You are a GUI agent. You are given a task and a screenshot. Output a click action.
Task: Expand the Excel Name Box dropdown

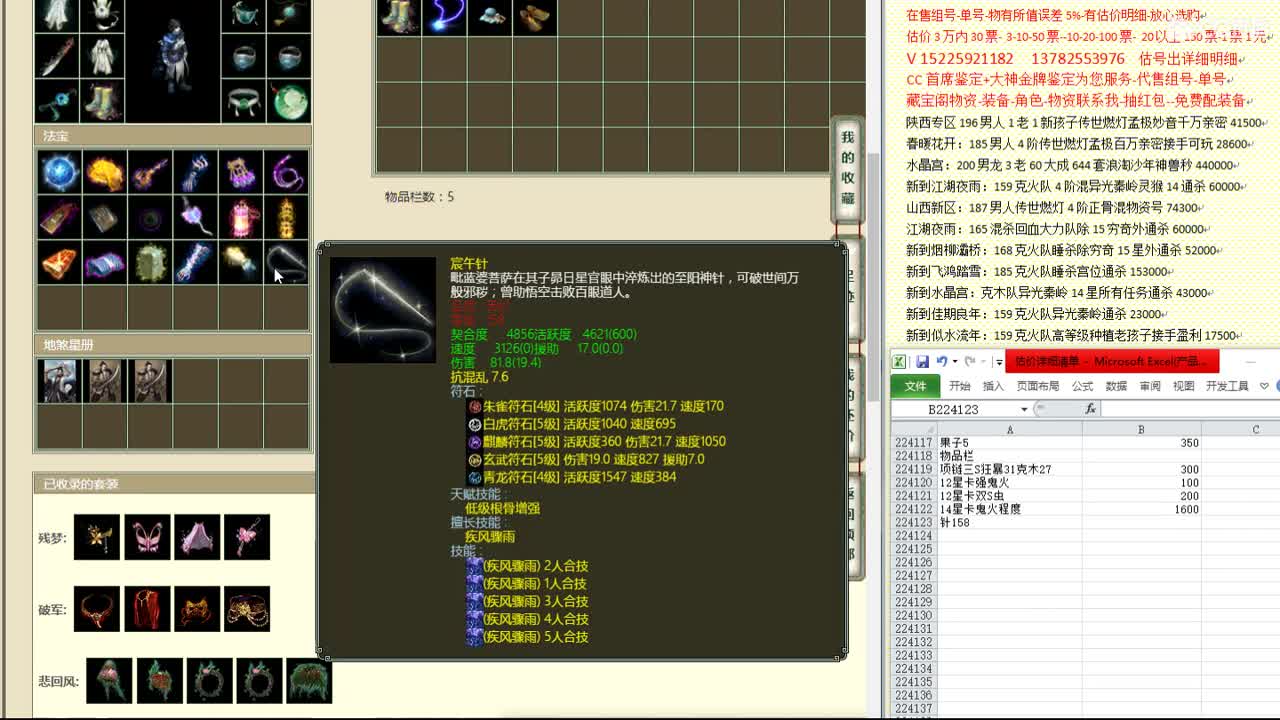tap(1024, 409)
